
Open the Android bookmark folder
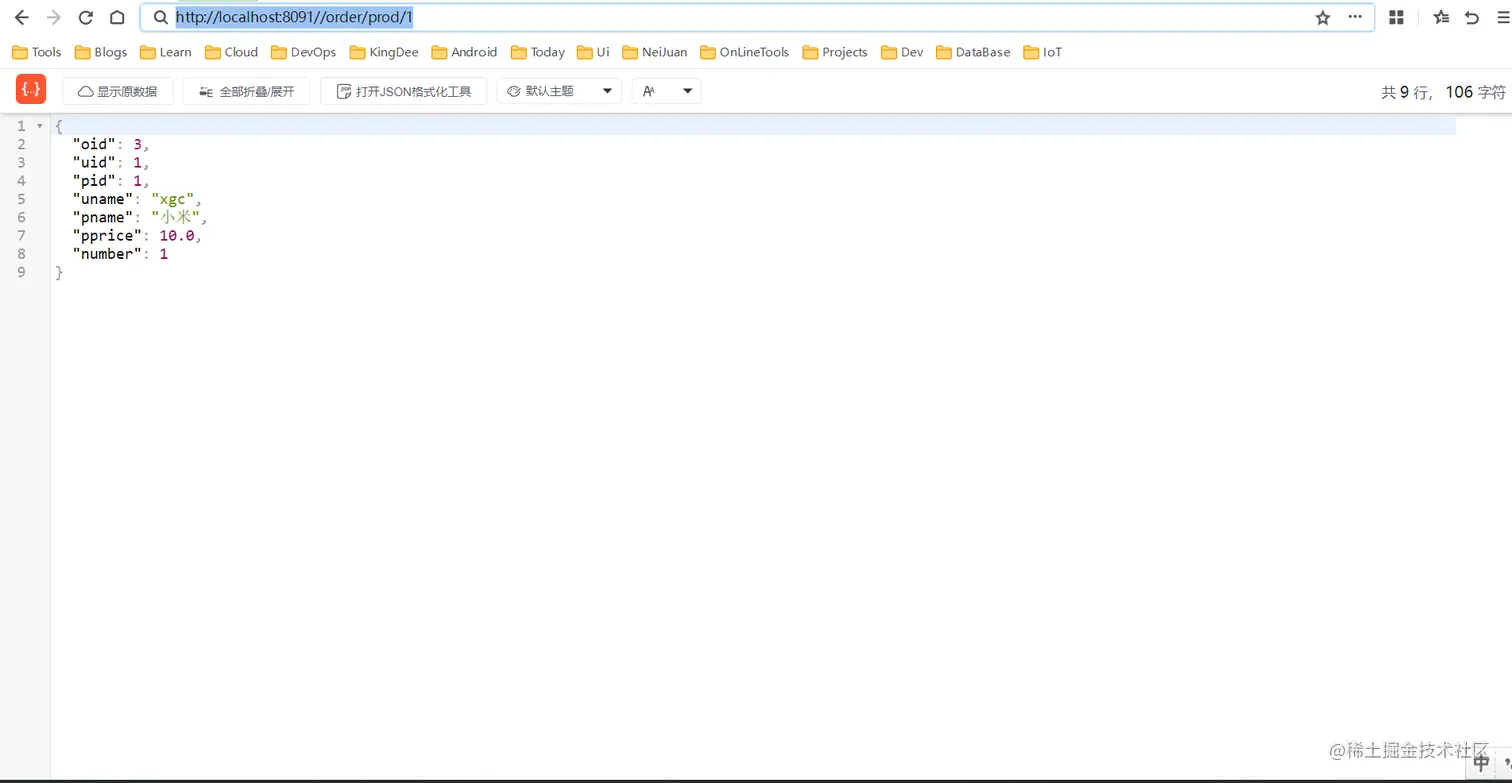(464, 52)
